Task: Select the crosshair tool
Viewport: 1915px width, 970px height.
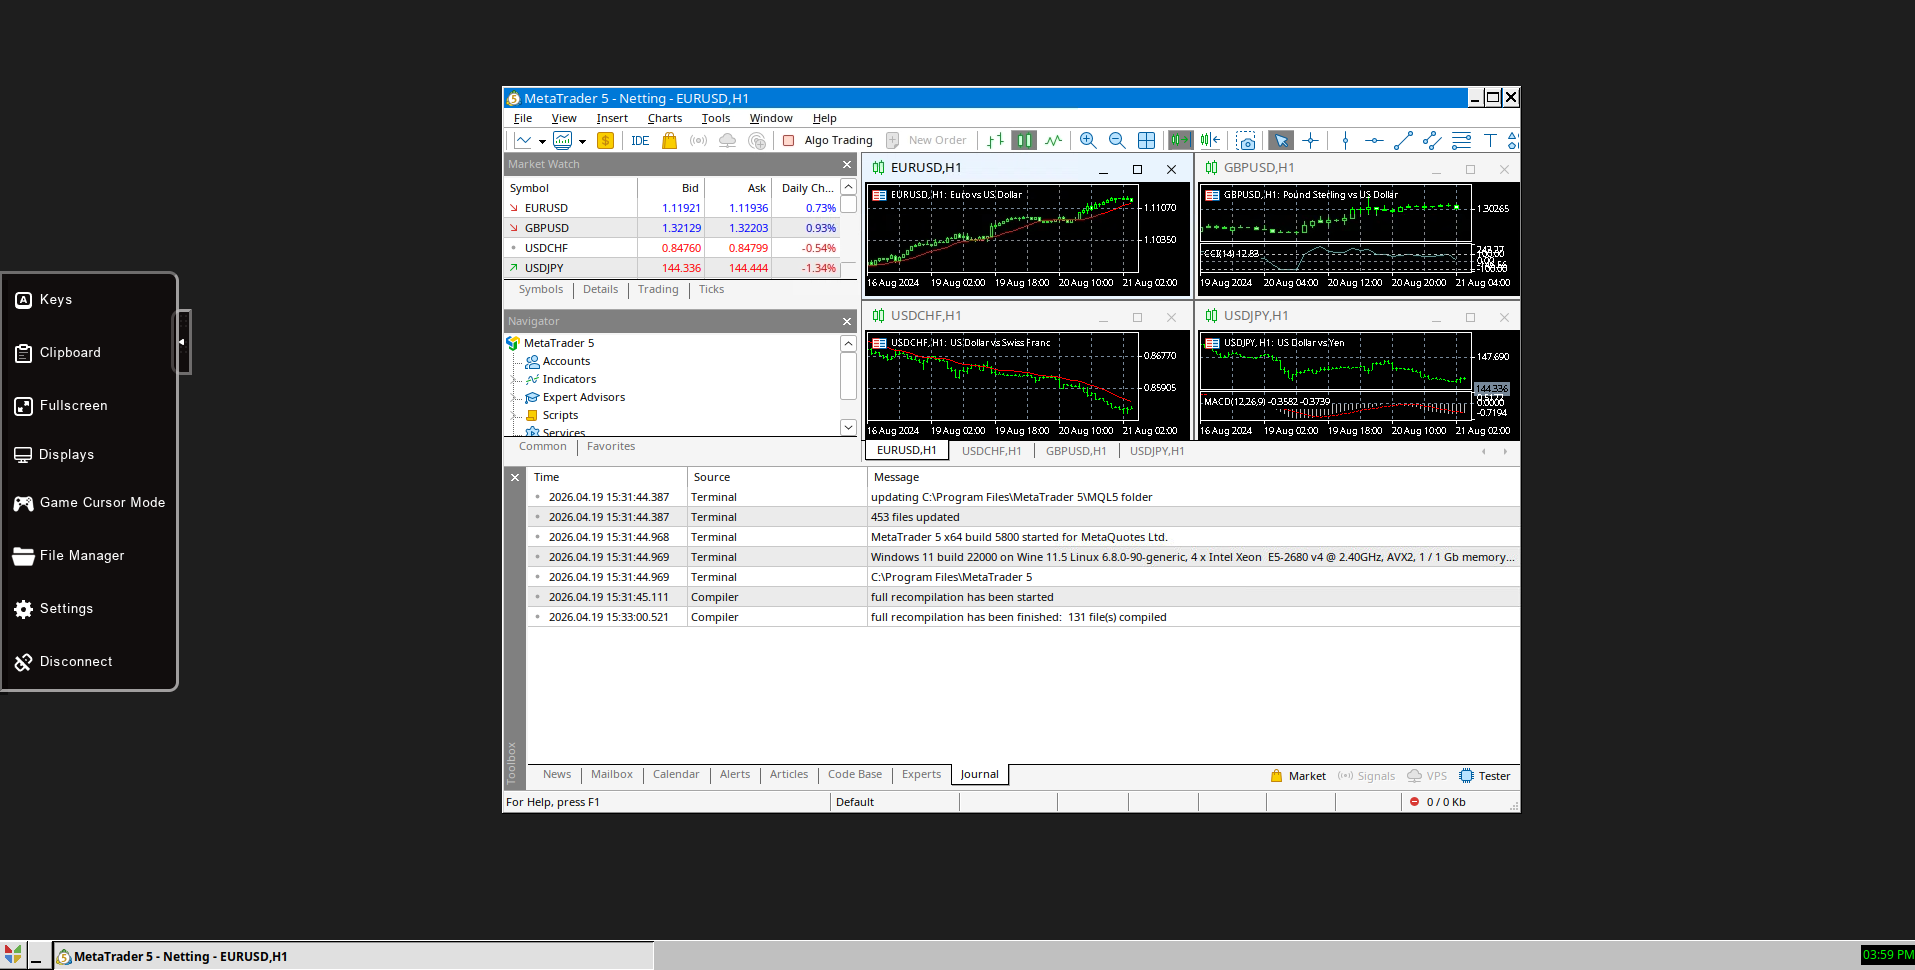Action: pyautogui.click(x=1310, y=141)
